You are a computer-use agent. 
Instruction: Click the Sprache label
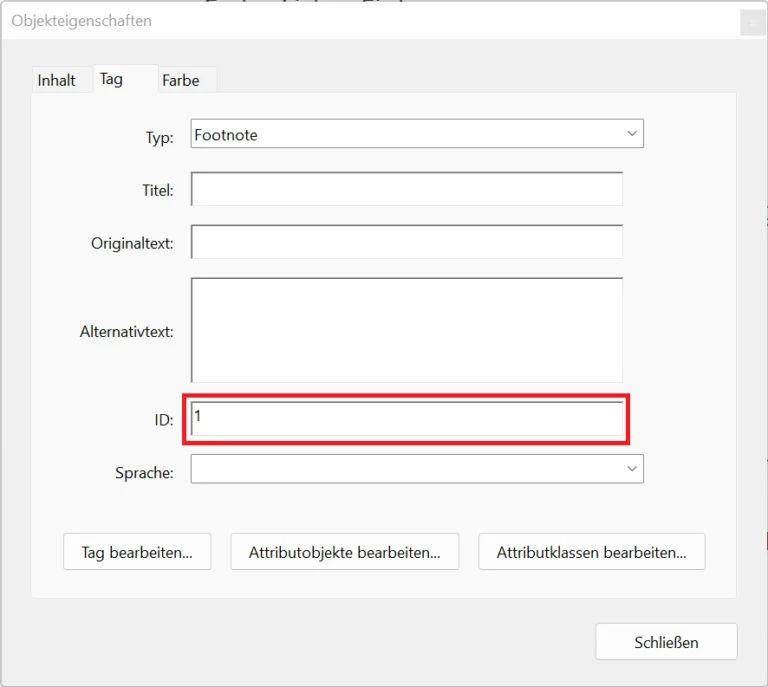pos(144,473)
